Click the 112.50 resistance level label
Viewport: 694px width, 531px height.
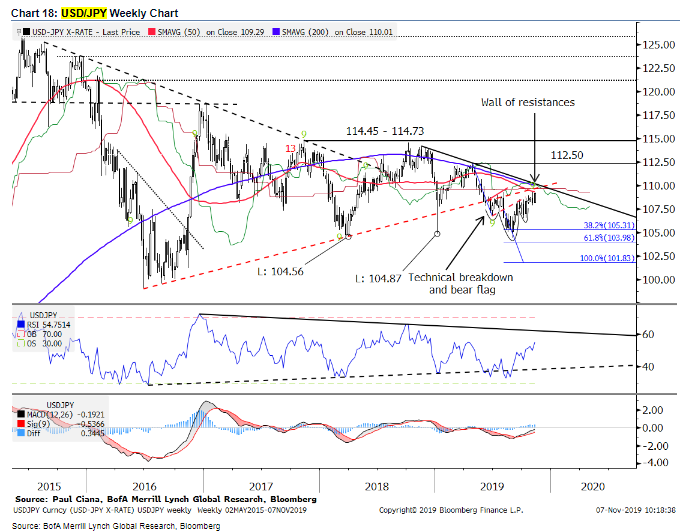pos(566,155)
